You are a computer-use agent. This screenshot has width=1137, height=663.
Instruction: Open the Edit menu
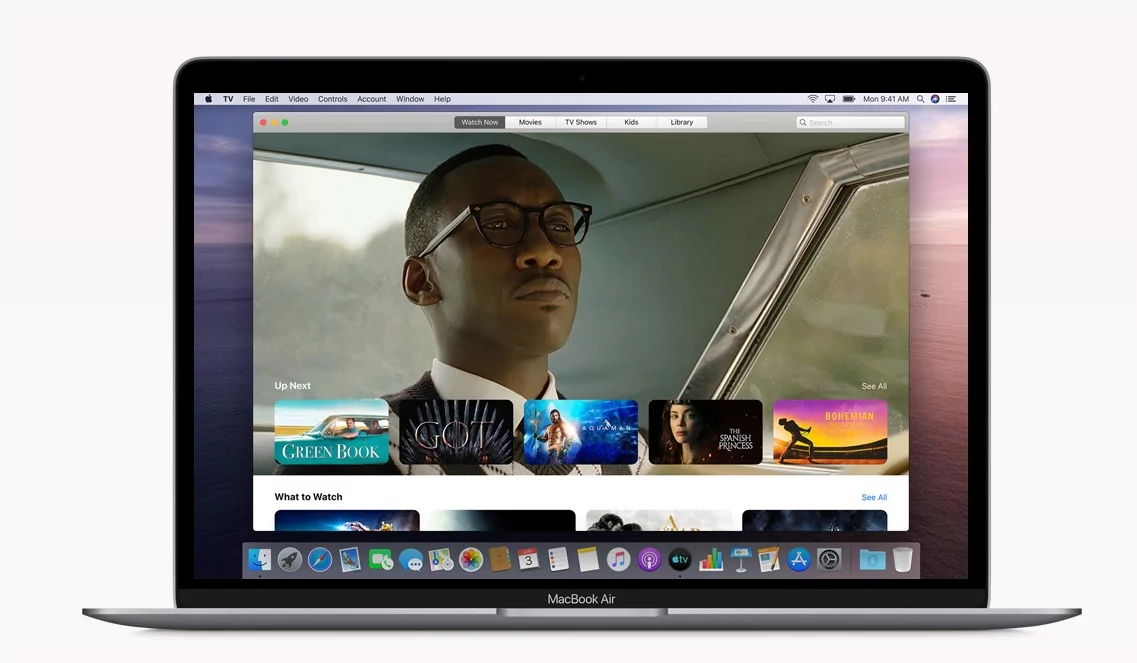coord(272,99)
